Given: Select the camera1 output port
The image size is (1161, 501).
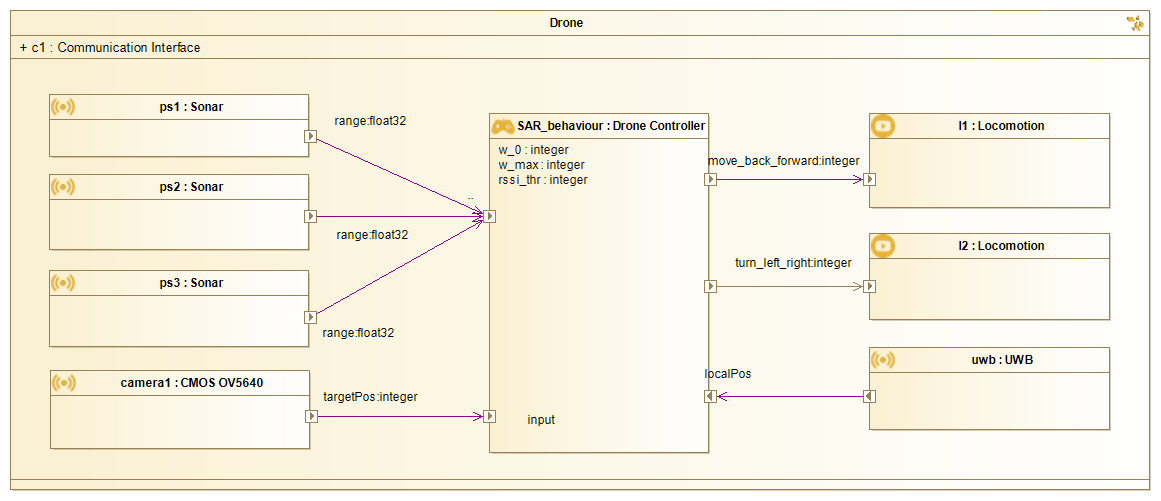Looking at the screenshot, I should point(311,416).
